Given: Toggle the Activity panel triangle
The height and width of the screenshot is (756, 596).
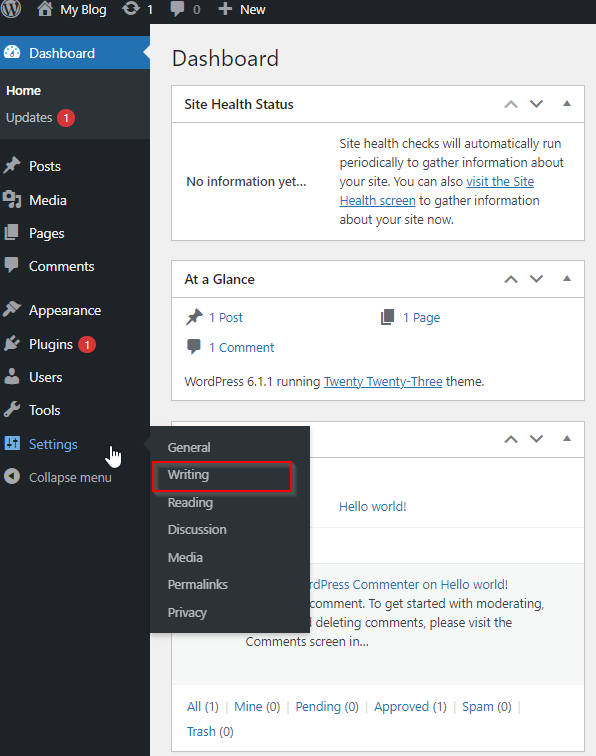Looking at the screenshot, I should coord(567,438).
